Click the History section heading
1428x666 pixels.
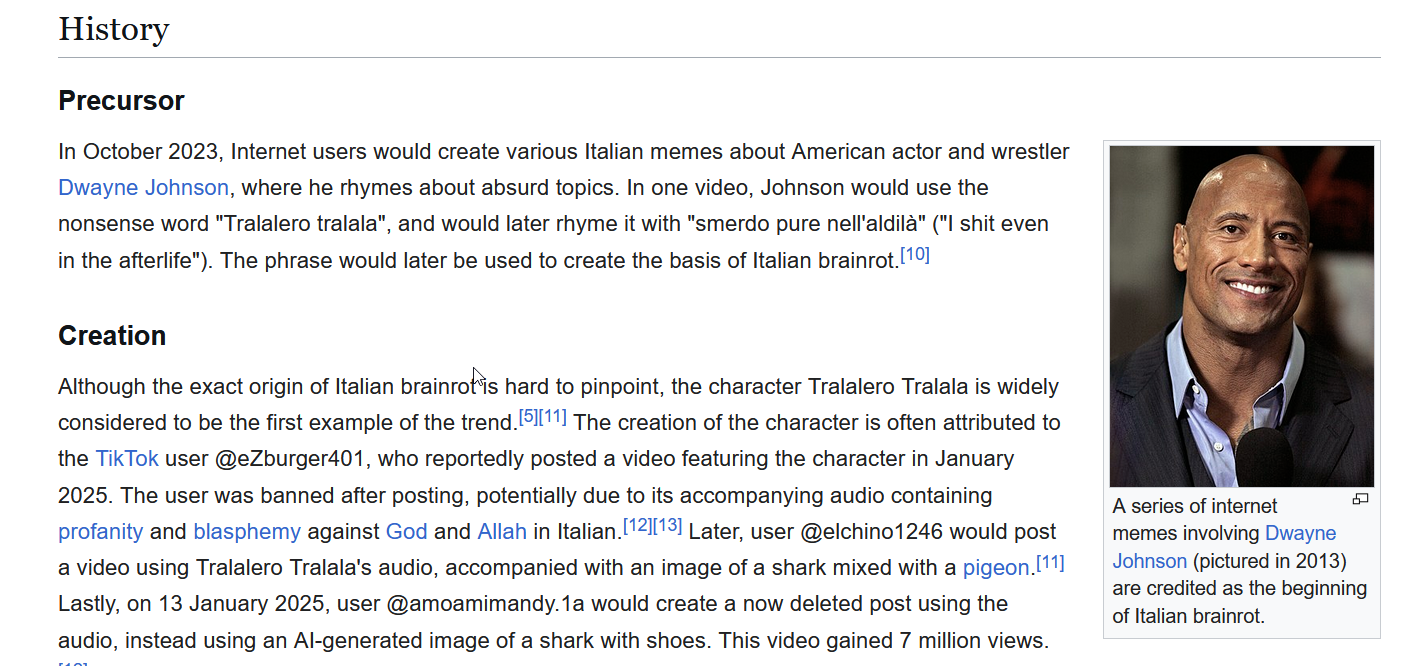[113, 29]
